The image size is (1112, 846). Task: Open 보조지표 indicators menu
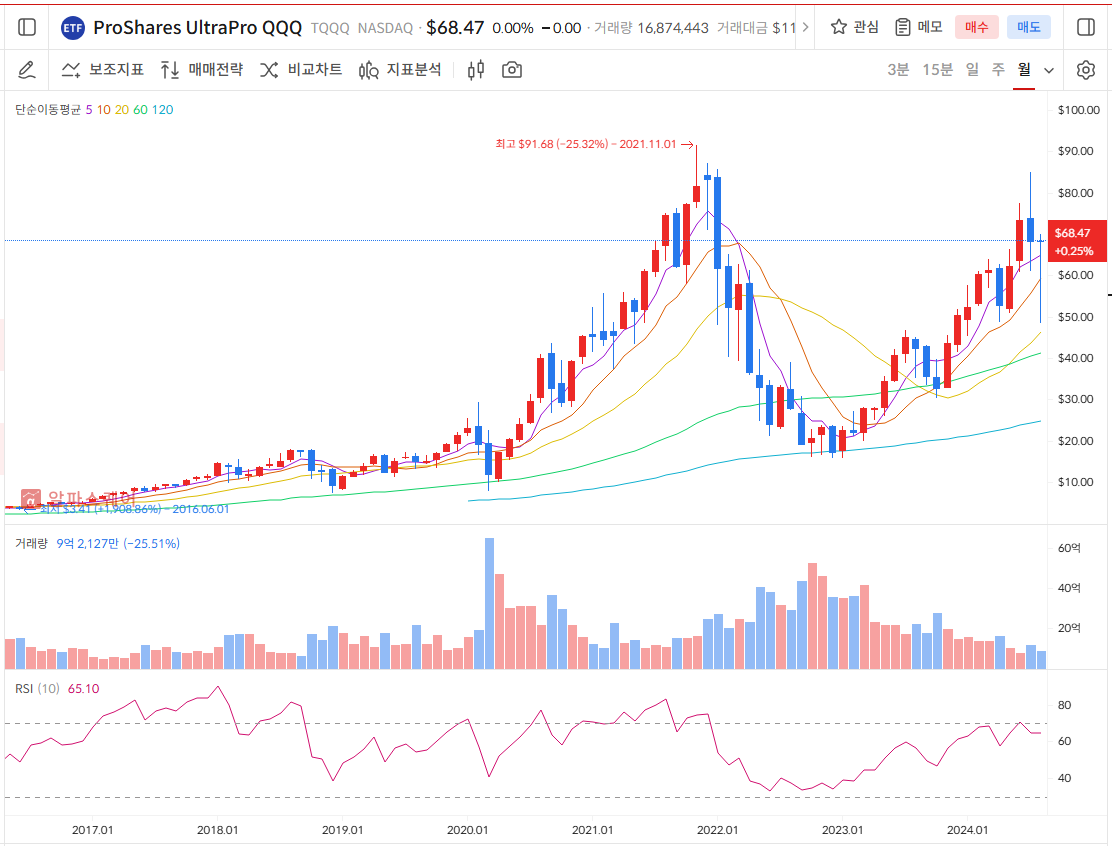tap(102, 69)
